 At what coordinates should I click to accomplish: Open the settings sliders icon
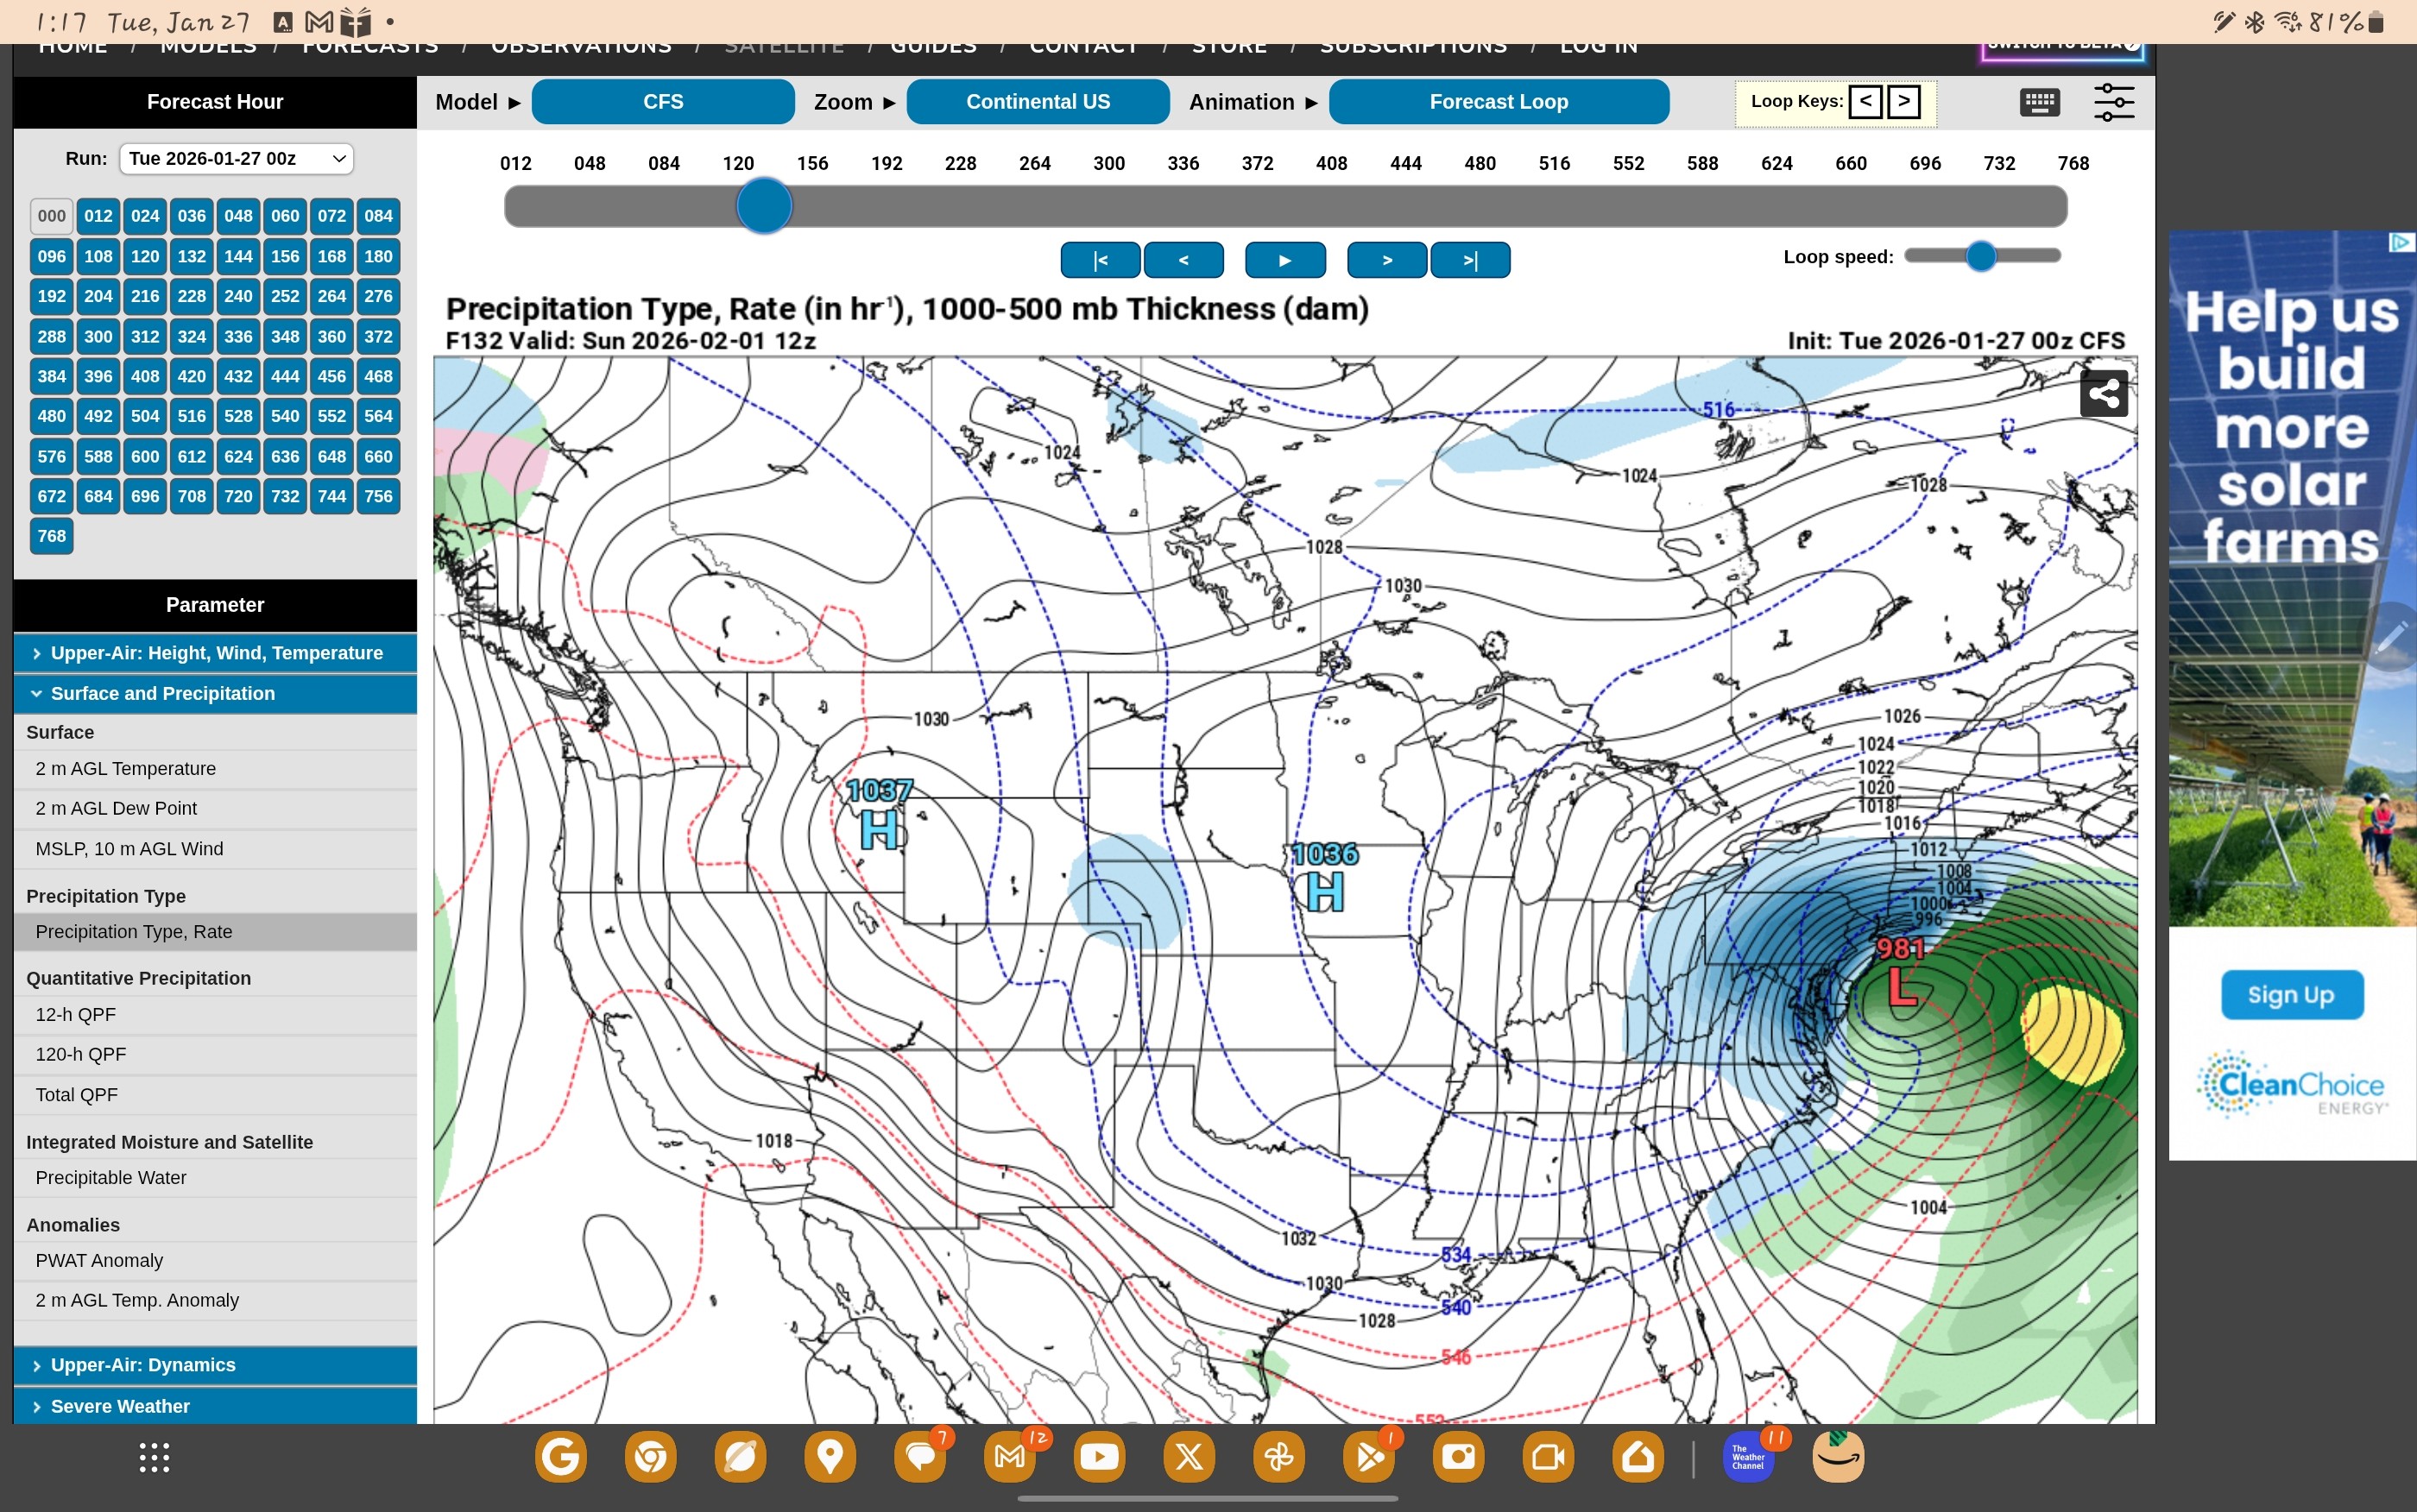pos(2113,102)
